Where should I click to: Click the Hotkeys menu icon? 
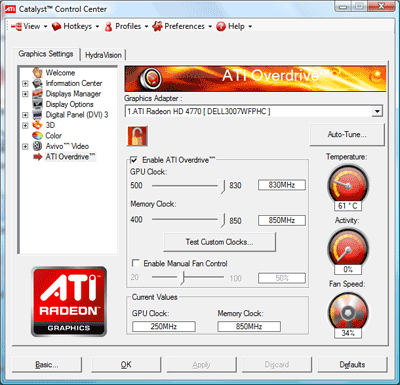point(57,27)
